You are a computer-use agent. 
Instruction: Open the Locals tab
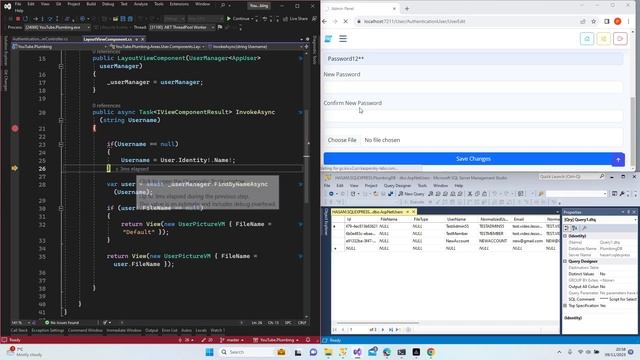(x=201, y=330)
